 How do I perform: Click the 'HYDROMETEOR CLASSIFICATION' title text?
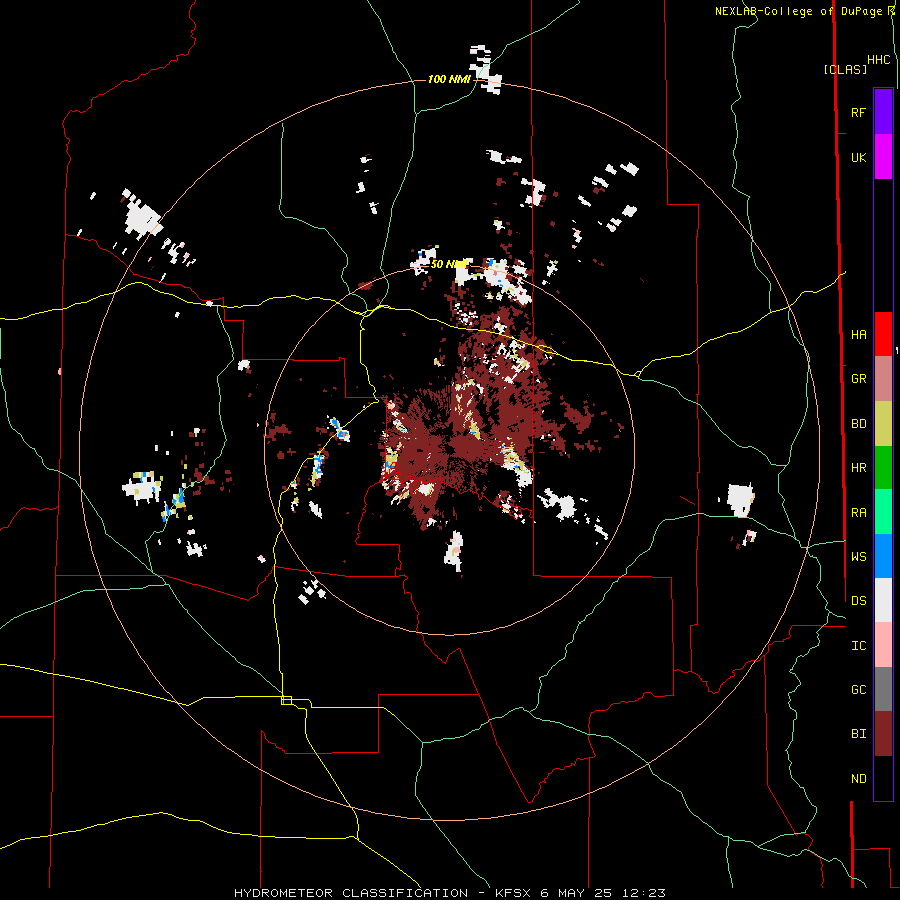click(351, 893)
